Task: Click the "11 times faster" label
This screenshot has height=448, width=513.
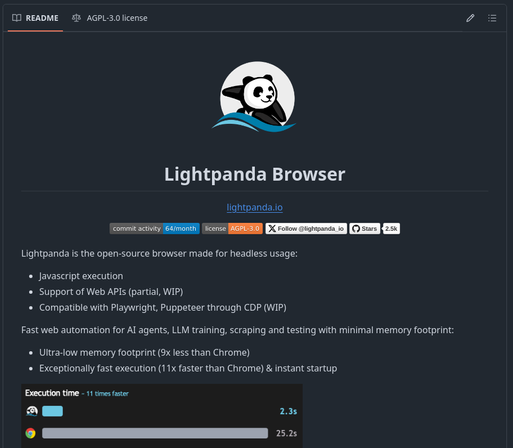Action: point(107,394)
